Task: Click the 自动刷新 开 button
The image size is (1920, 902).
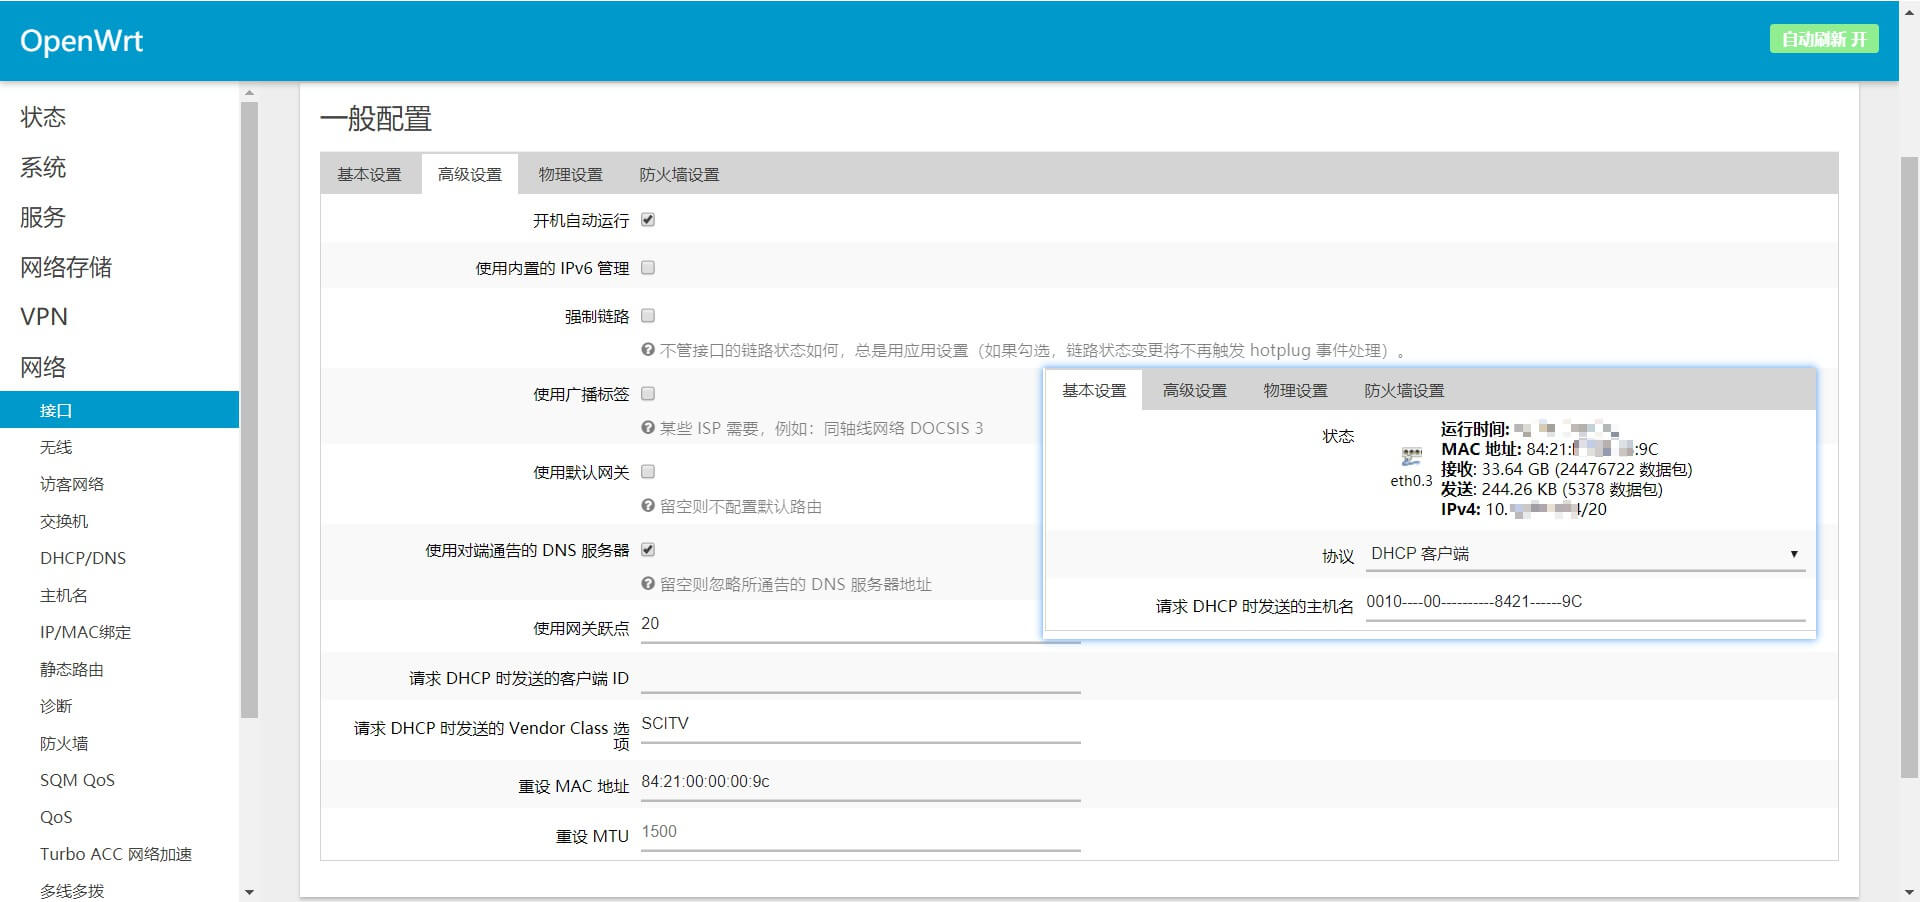Action: click(1823, 40)
